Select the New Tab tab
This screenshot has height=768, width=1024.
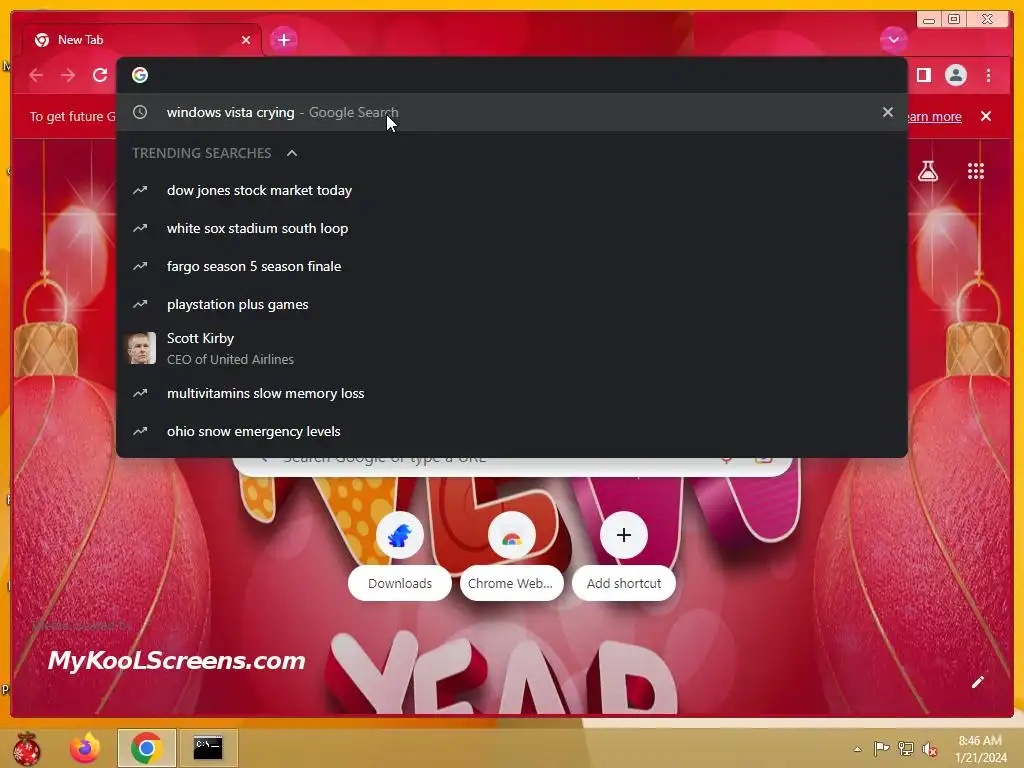pyautogui.click(x=141, y=40)
